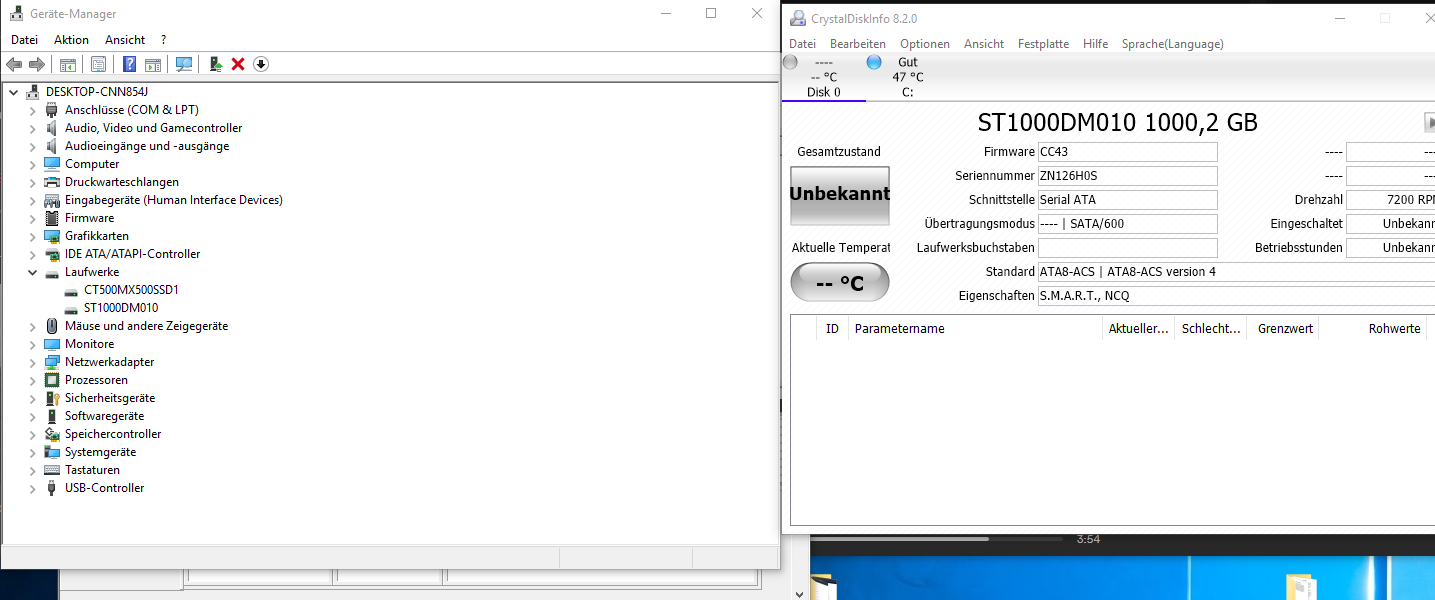
Task: Select the Sicherheitsgeräte tree item
Action: [110, 398]
